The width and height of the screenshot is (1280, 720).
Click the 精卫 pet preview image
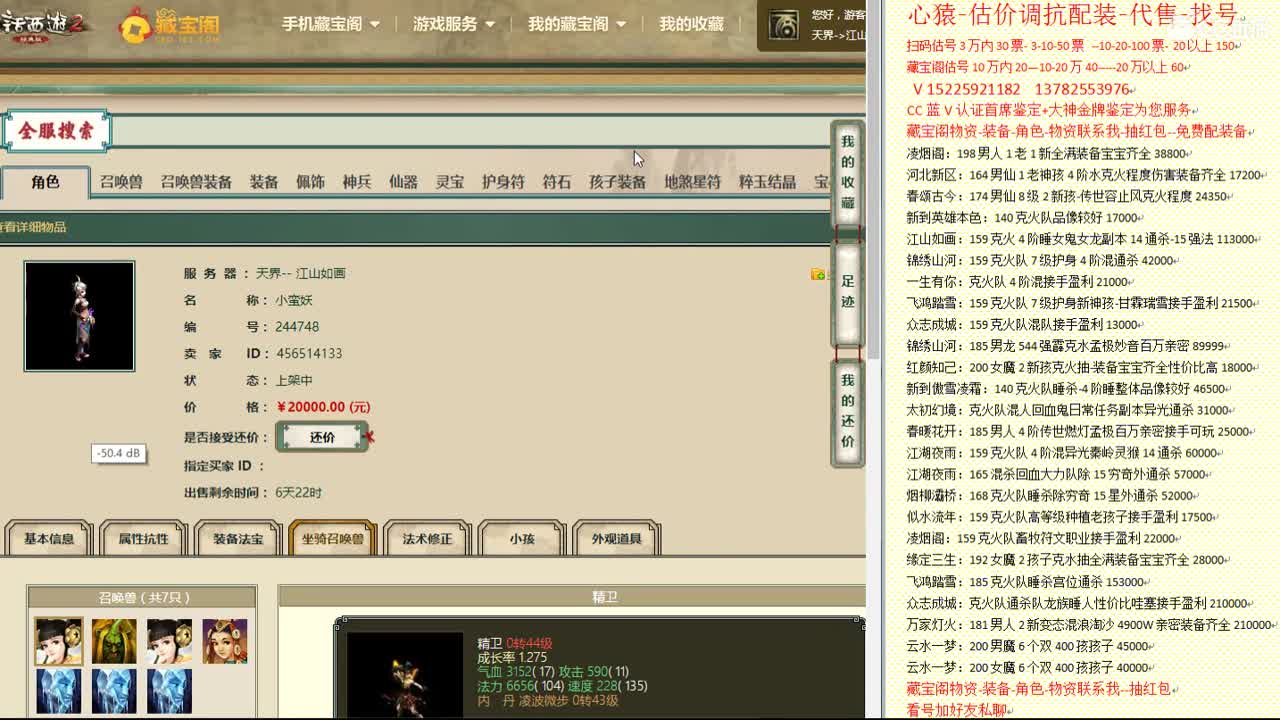[x=405, y=675]
